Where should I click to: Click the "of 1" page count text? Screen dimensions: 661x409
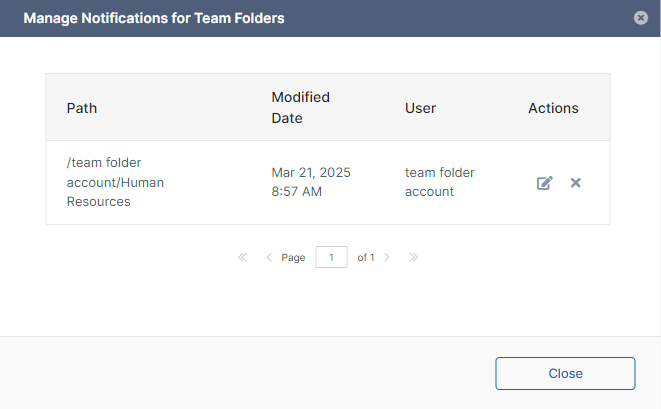point(366,258)
